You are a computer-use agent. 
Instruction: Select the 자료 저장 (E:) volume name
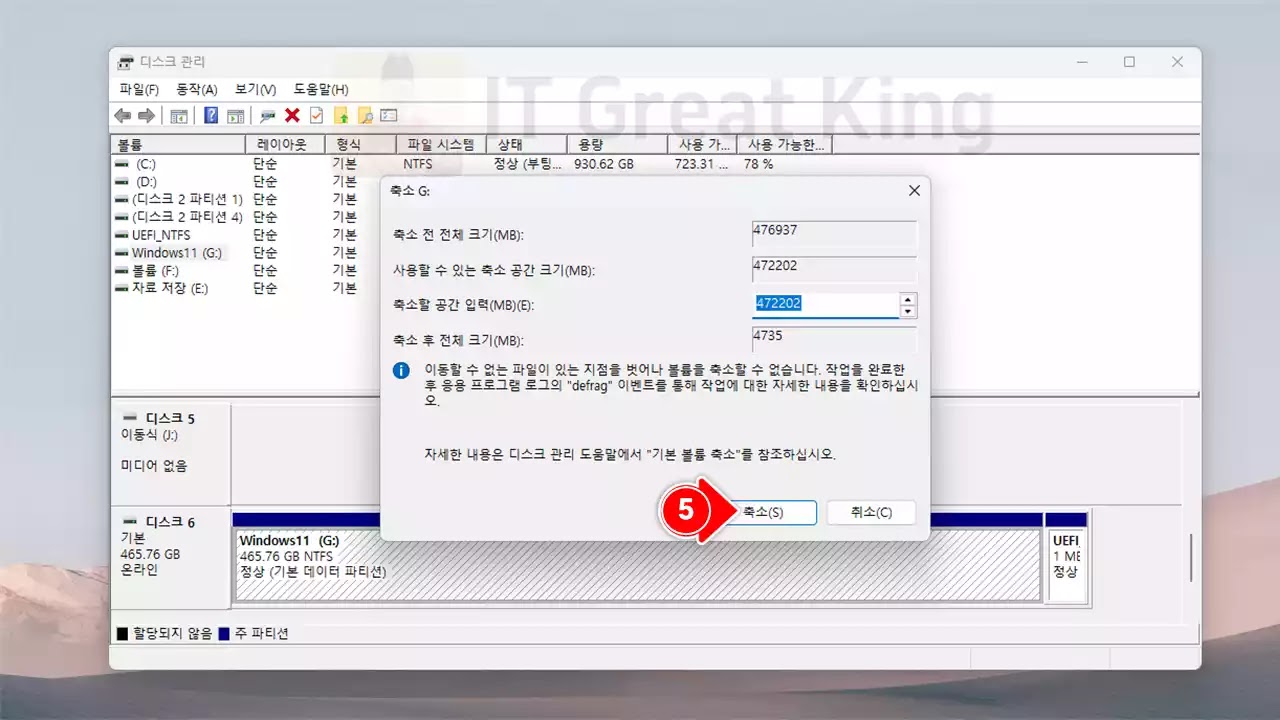pos(169,288)
